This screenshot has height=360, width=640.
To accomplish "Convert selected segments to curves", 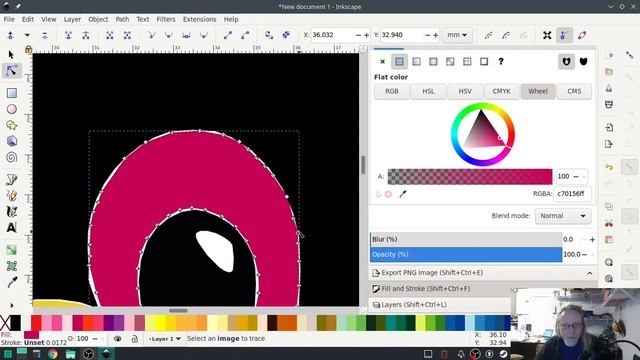I will (x=245, y=36).
